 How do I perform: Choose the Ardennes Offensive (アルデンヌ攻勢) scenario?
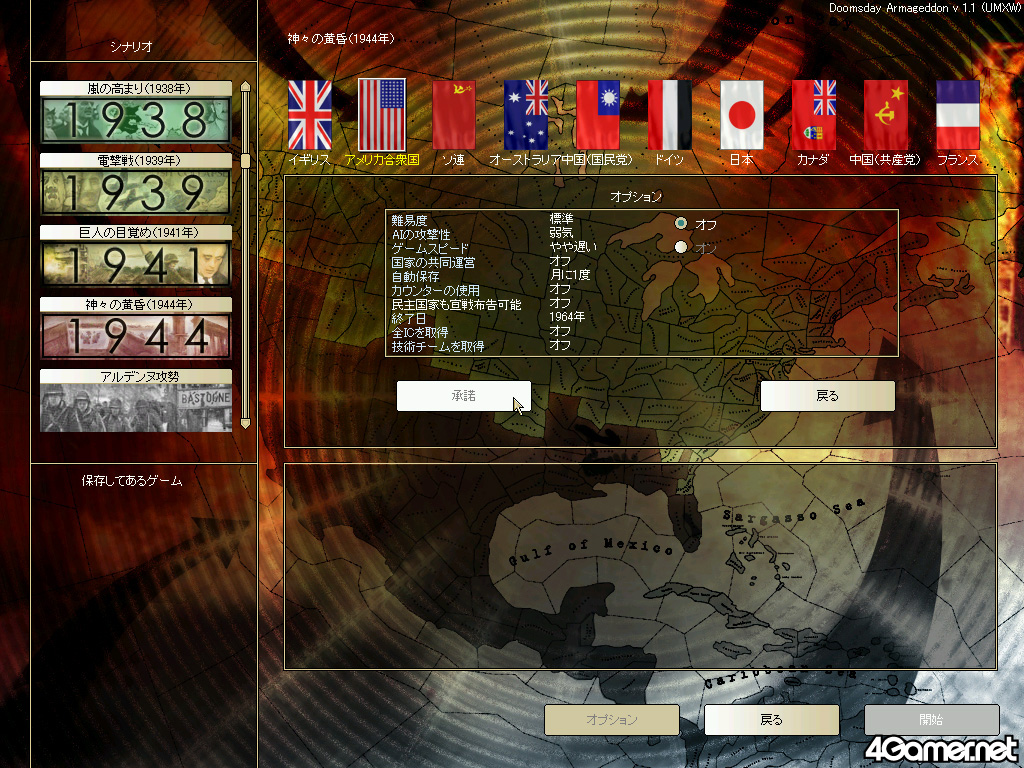(136, 400)
